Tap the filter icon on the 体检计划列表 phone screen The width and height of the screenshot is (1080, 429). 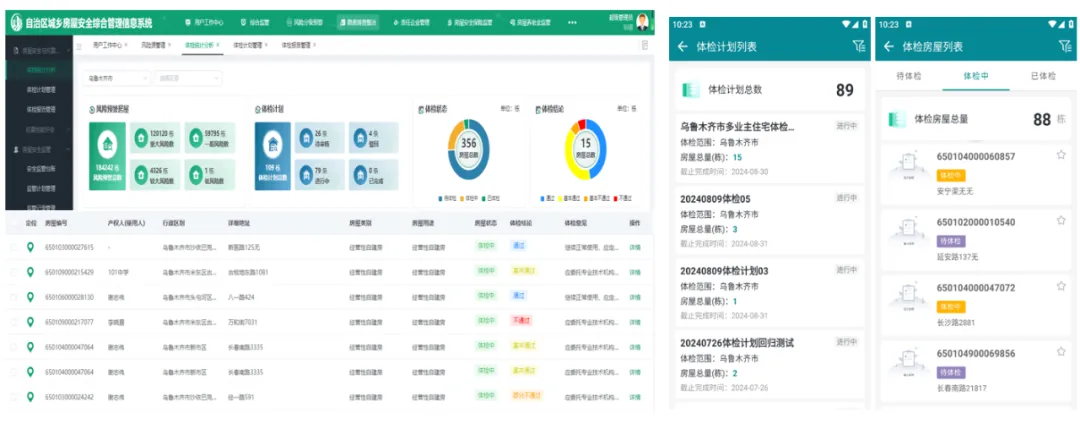click(858, 46)
